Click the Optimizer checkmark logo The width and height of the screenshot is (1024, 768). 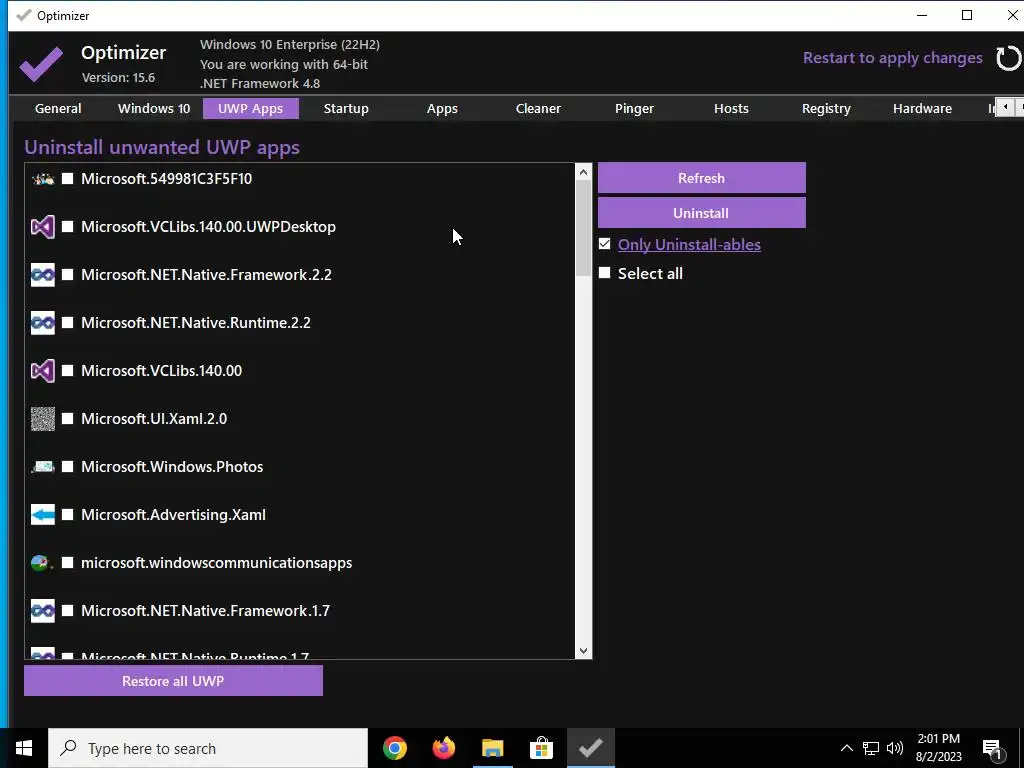click(41, 63)
